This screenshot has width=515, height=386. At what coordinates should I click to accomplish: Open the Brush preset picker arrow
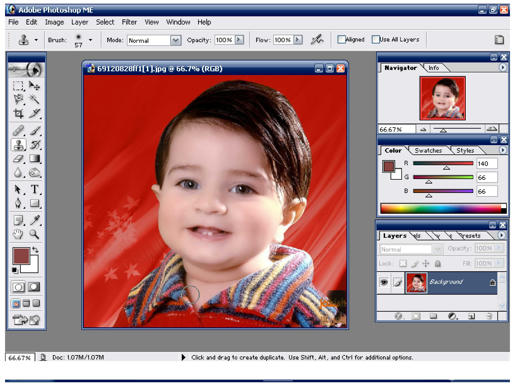pyautogui.click(x=90, y=40)
